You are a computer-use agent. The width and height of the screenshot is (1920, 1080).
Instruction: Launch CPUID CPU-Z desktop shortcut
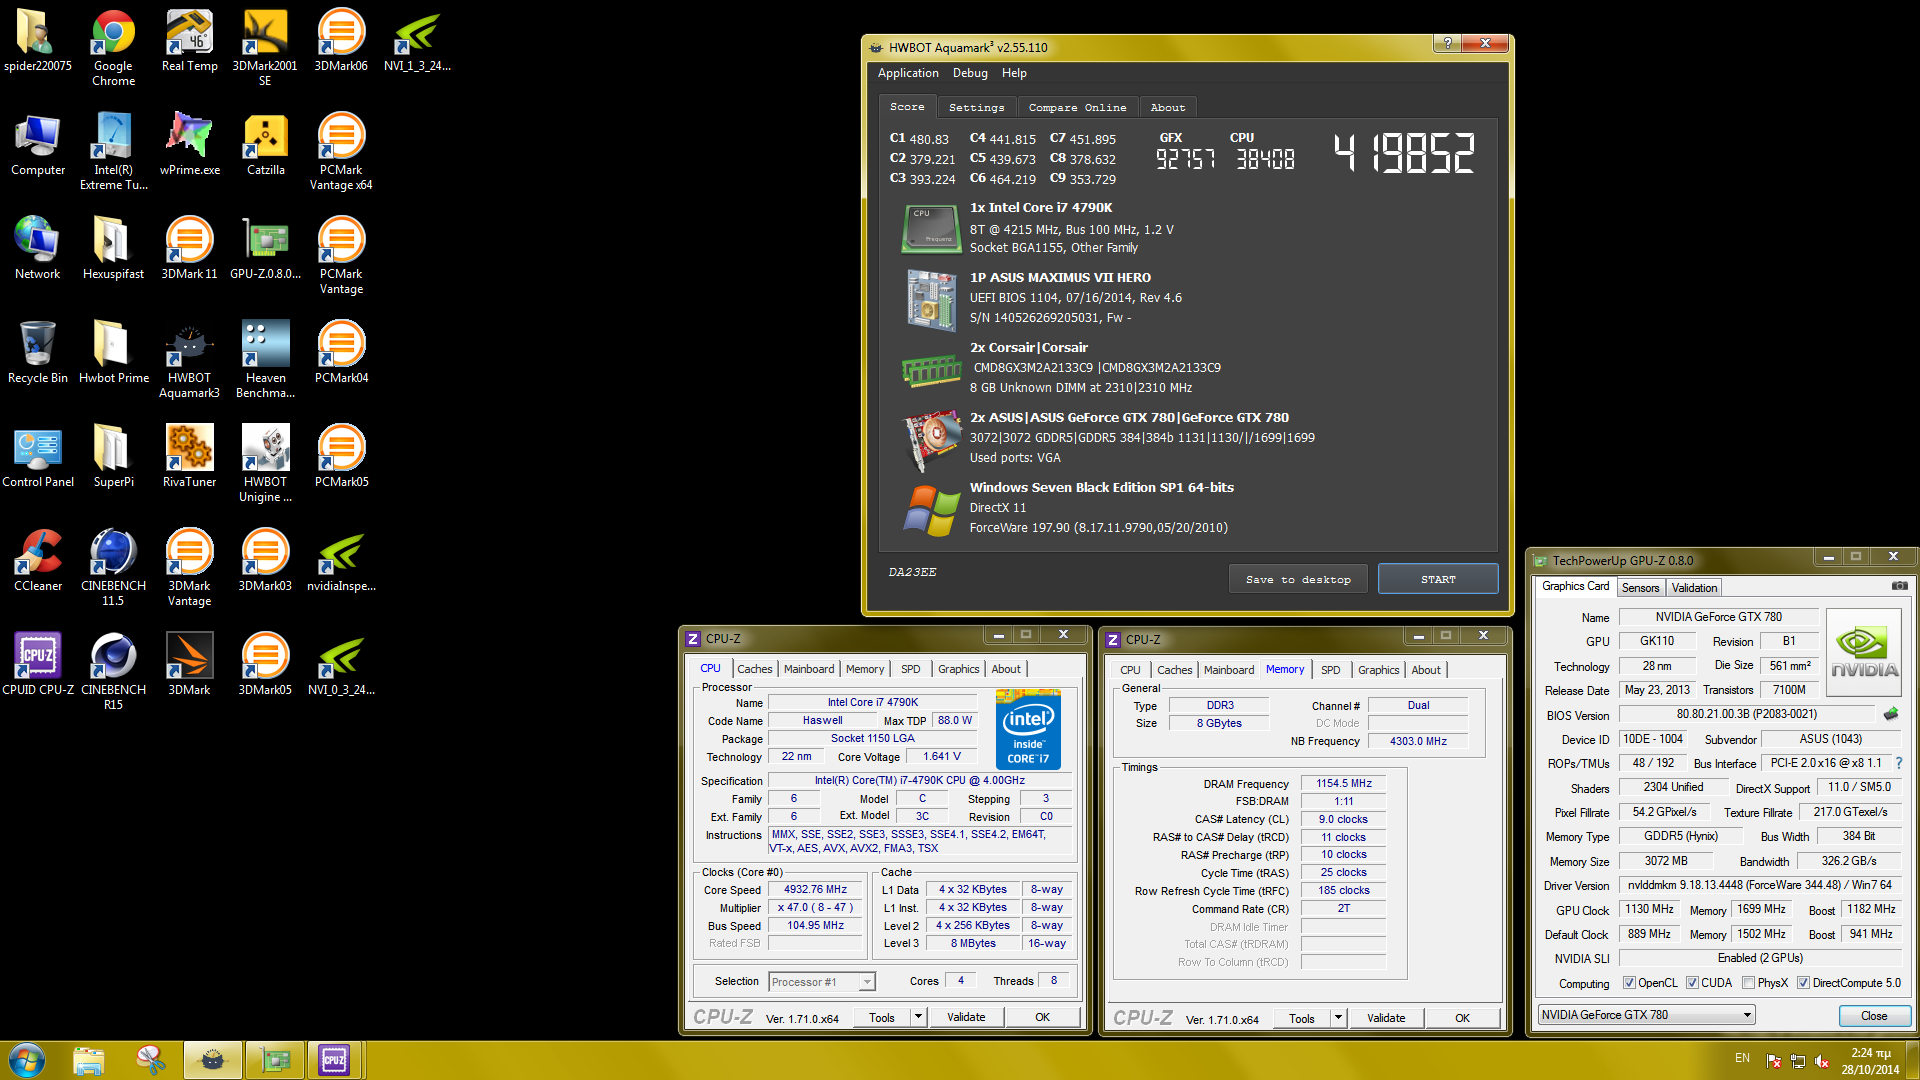coord(37,664)
